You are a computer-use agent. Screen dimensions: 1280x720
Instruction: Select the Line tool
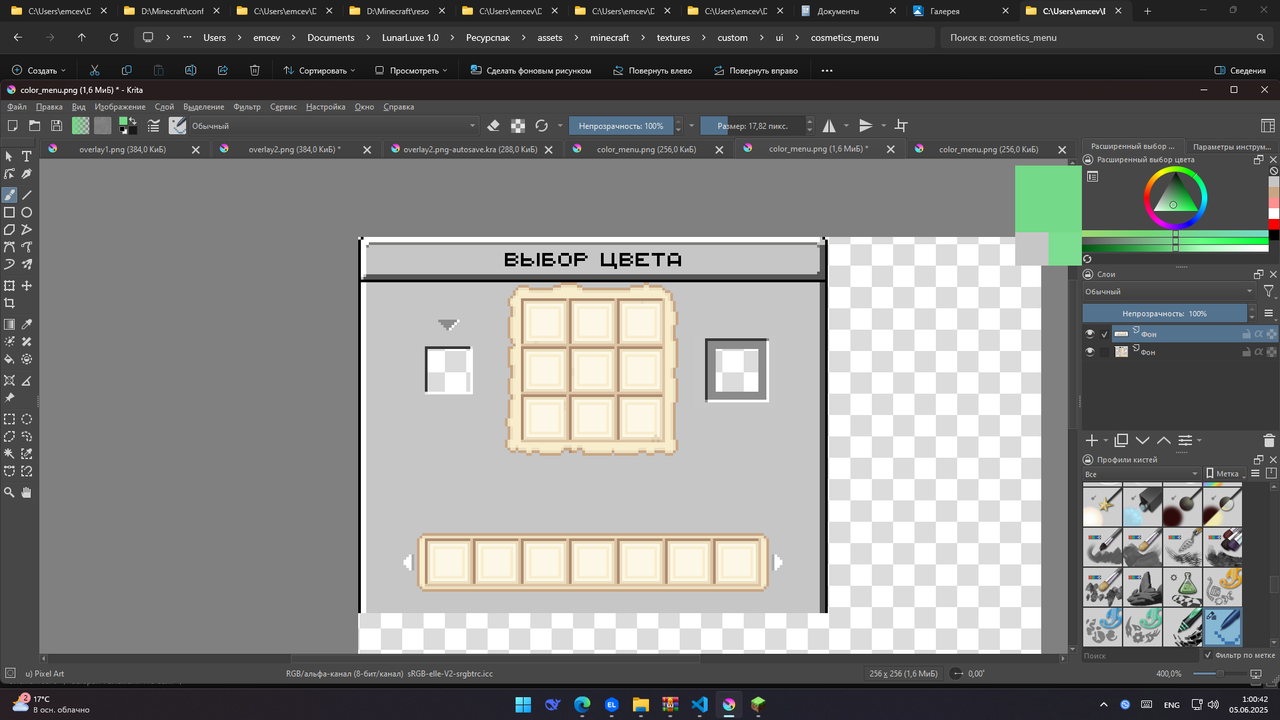point(27,195)
